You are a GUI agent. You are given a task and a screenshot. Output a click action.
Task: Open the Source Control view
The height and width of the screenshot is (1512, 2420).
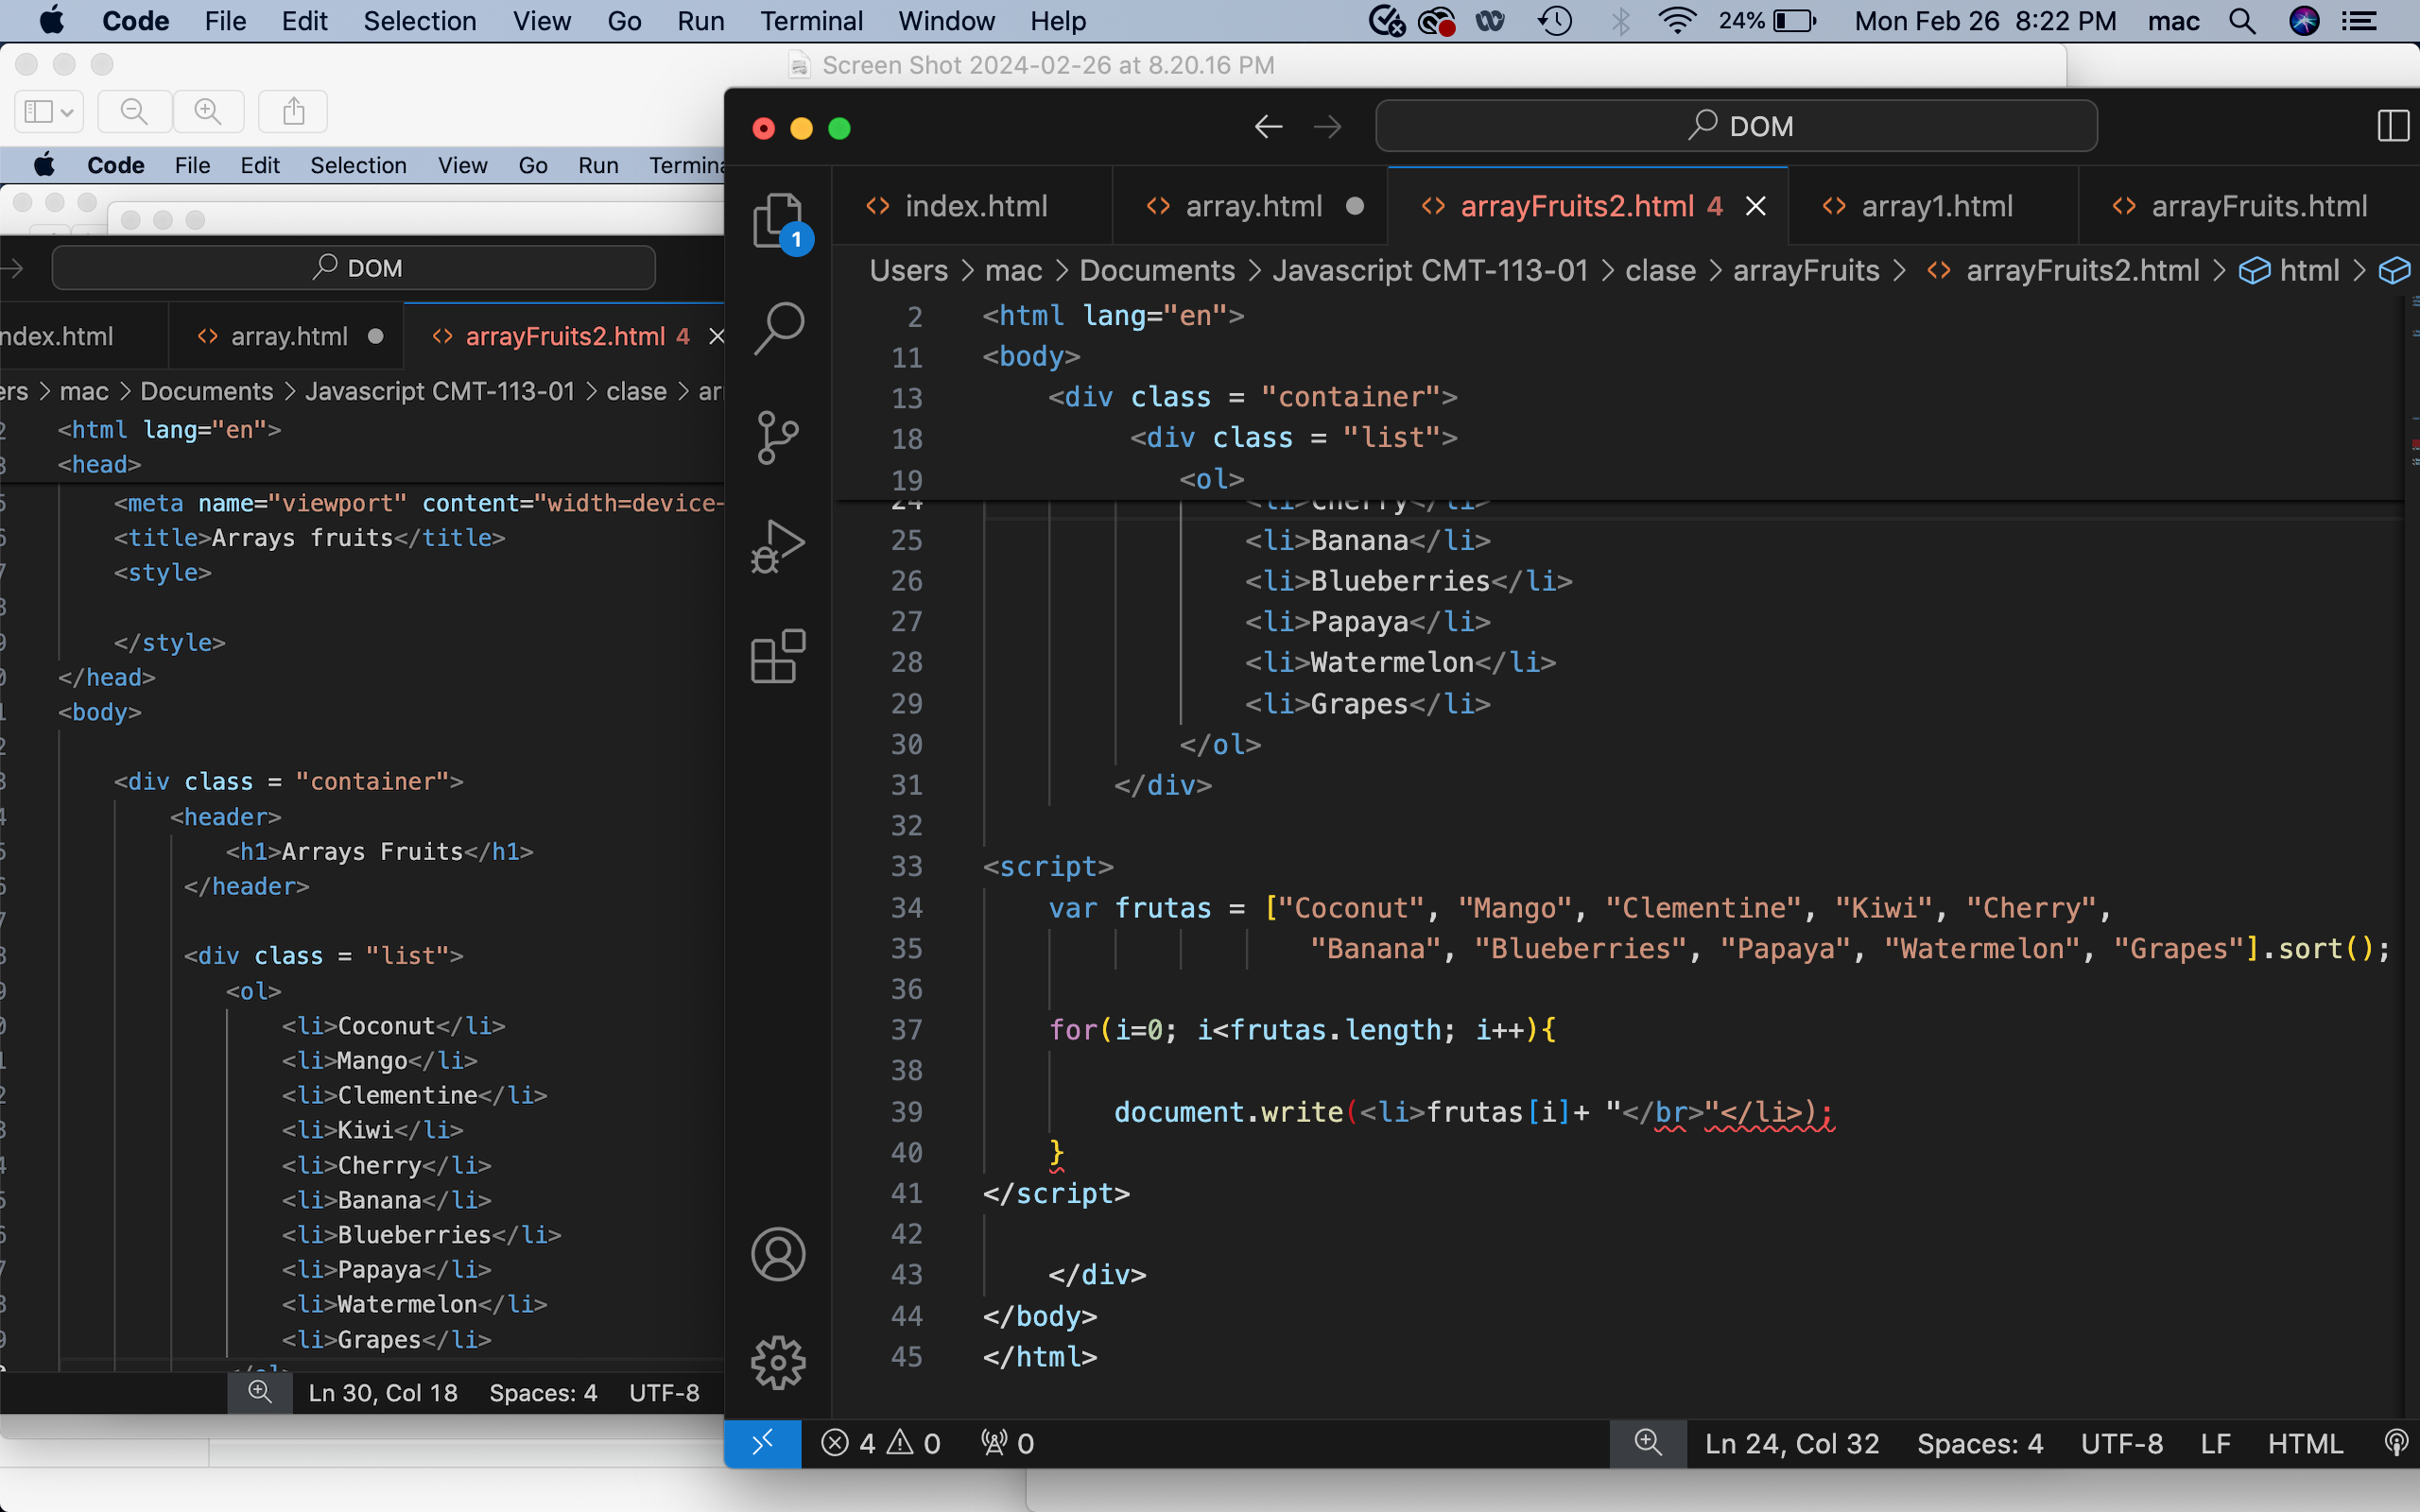[778, 437]
